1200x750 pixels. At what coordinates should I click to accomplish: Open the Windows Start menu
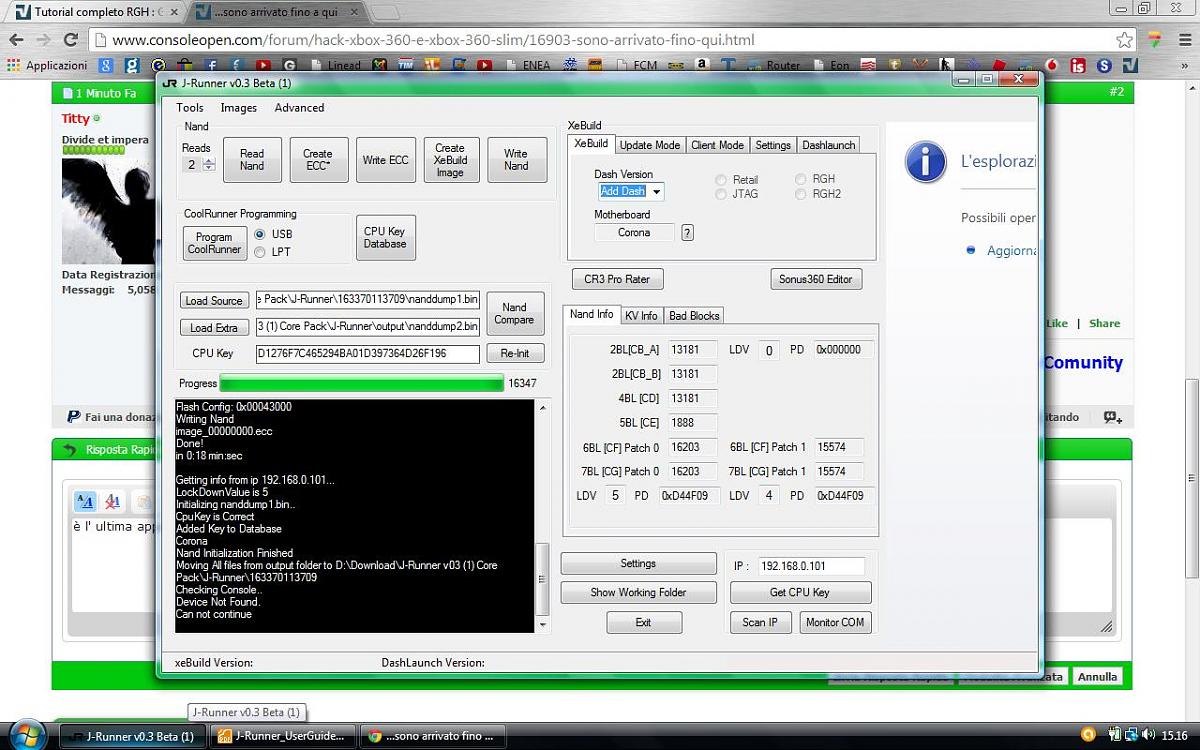click(x=28, y=734)
